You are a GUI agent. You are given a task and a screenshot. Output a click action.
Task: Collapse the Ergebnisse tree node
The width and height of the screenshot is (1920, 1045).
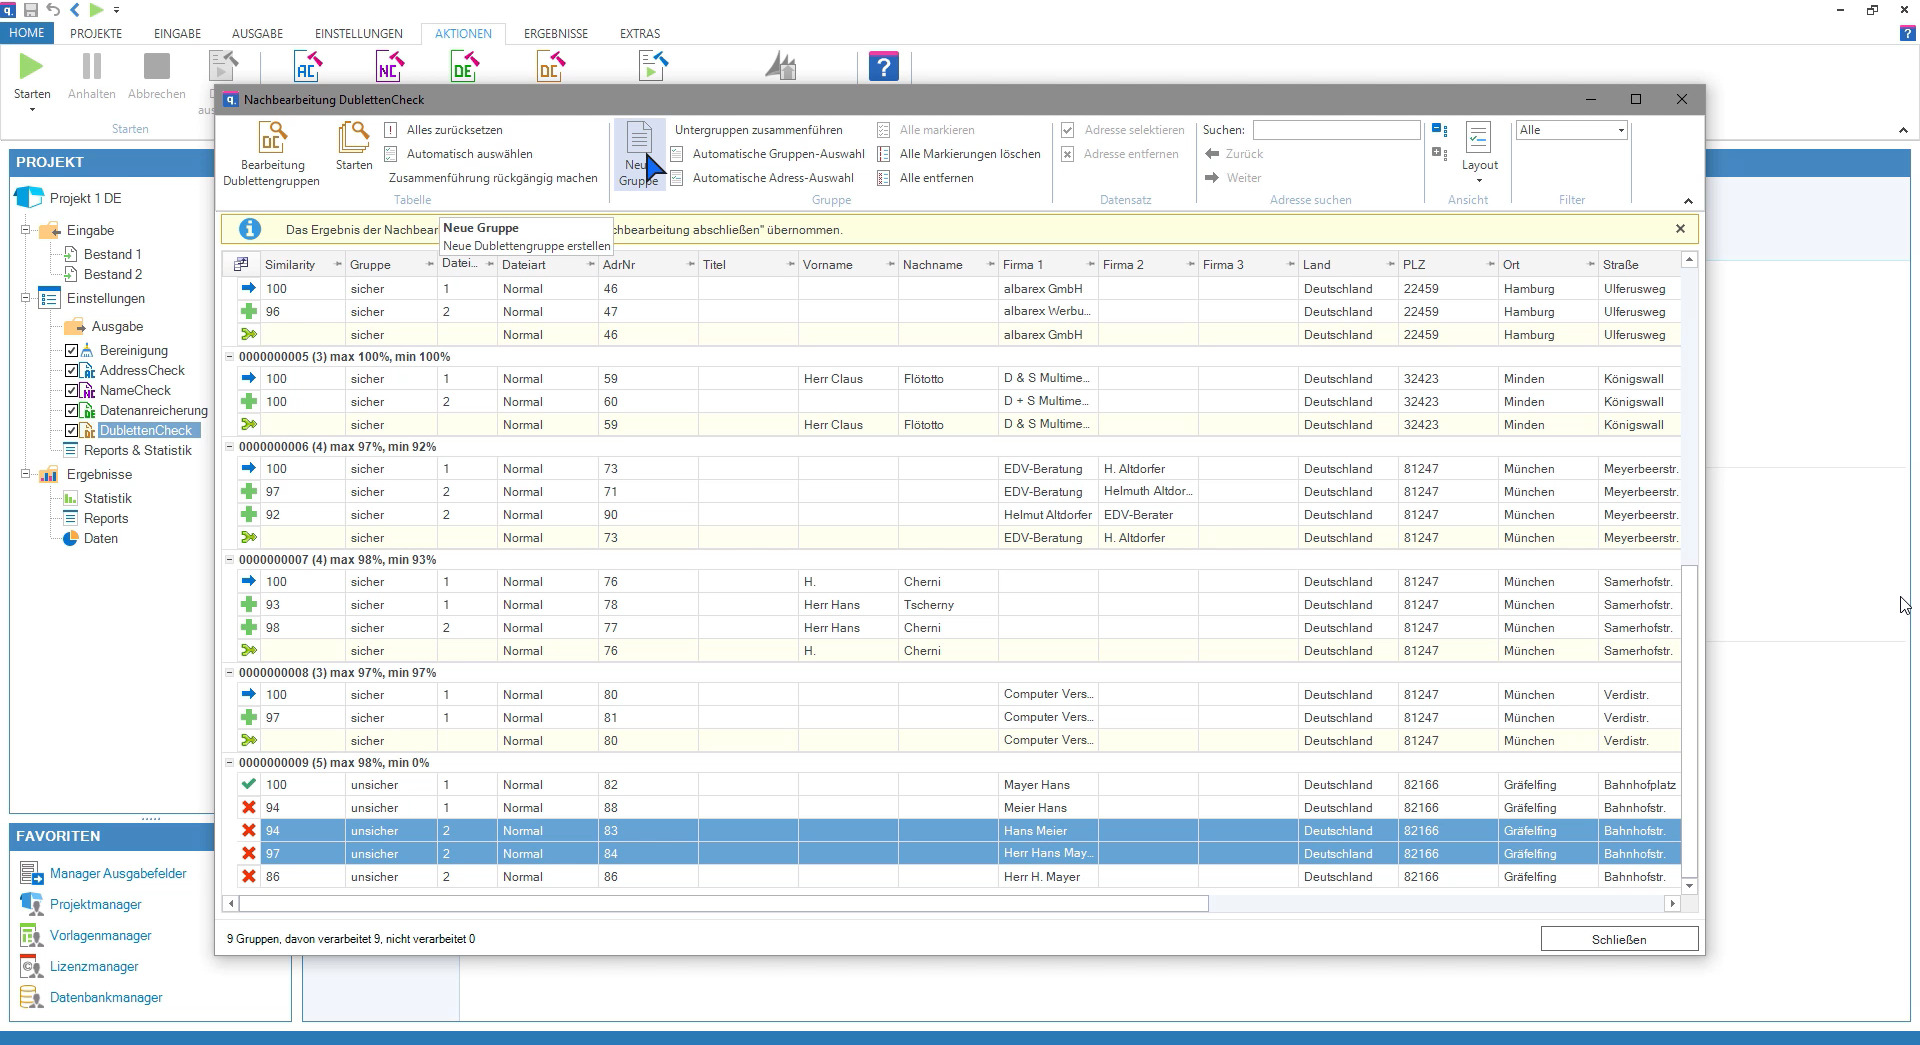(x=26, y=475)
